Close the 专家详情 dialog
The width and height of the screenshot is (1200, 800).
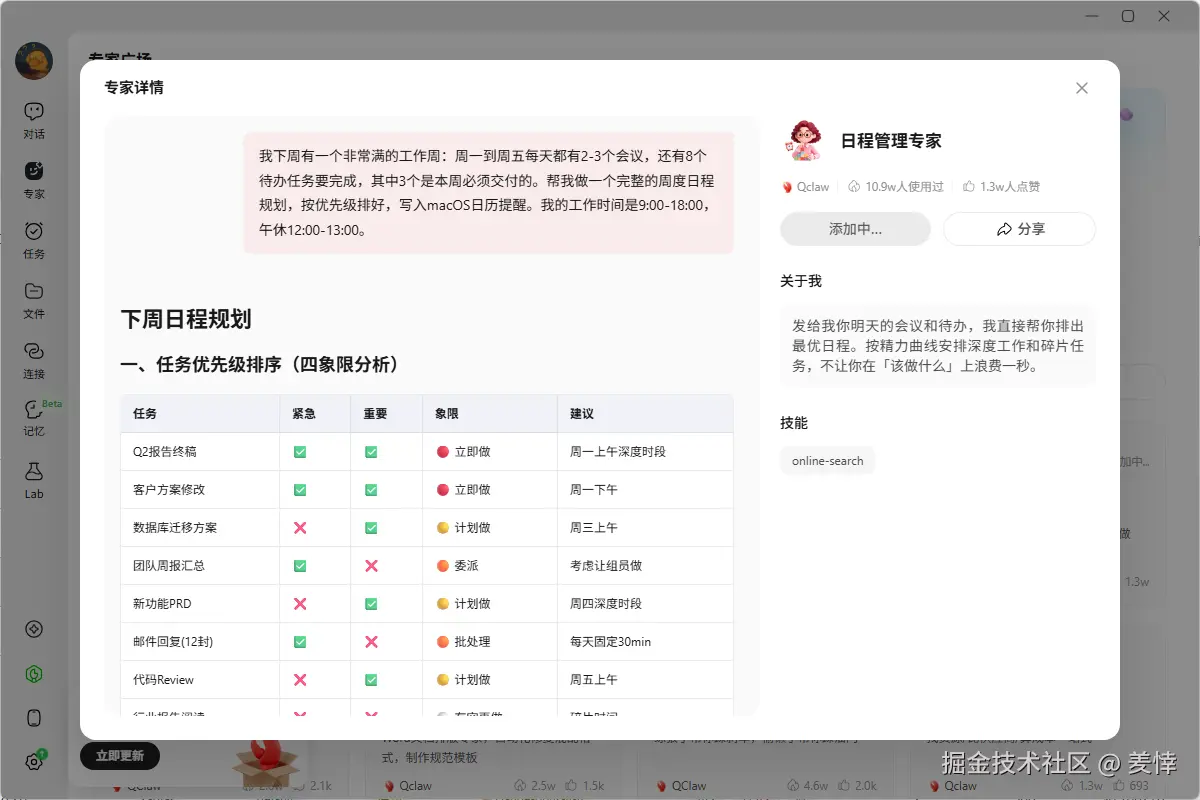pyautogui.click(x=1081, y=88)
